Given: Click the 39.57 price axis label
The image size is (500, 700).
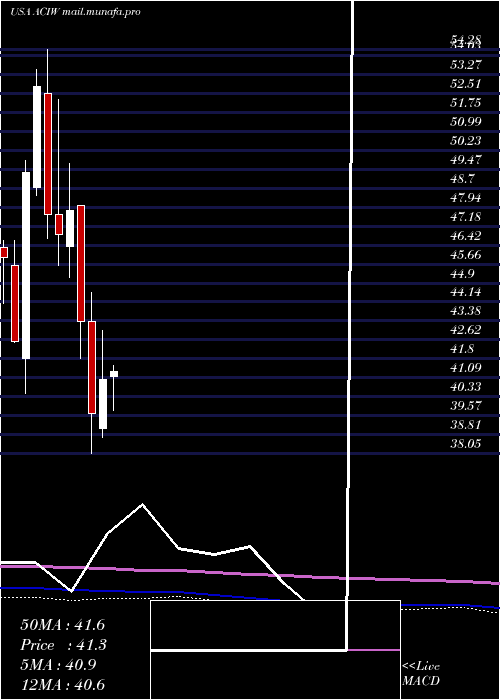Looking at the screenshot, I should point(466,406).
